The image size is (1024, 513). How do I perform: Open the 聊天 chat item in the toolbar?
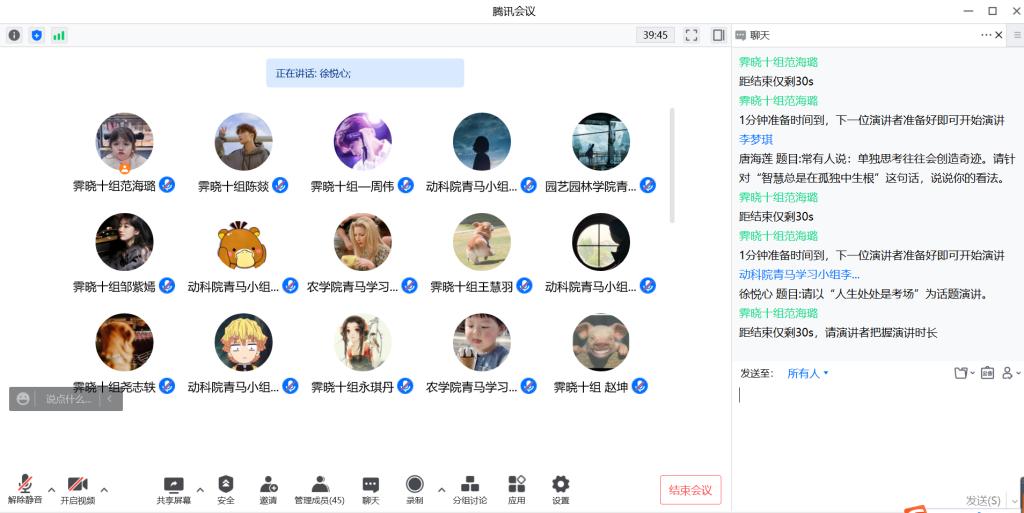point(370,488)
